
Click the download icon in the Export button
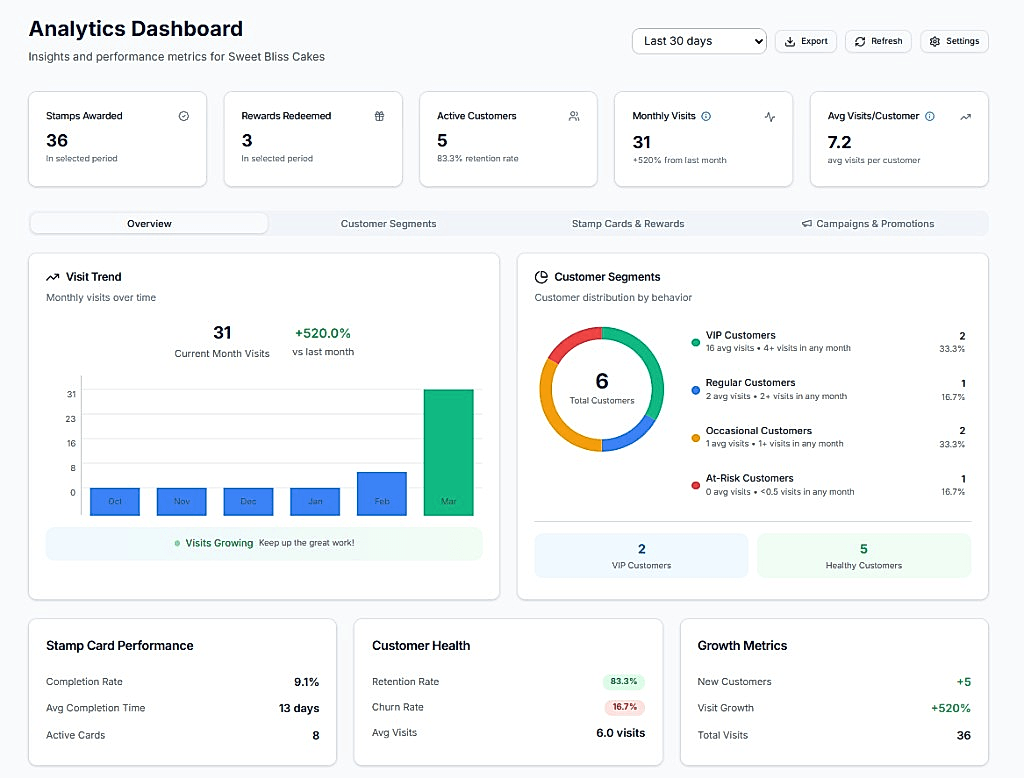coord(790,41)
